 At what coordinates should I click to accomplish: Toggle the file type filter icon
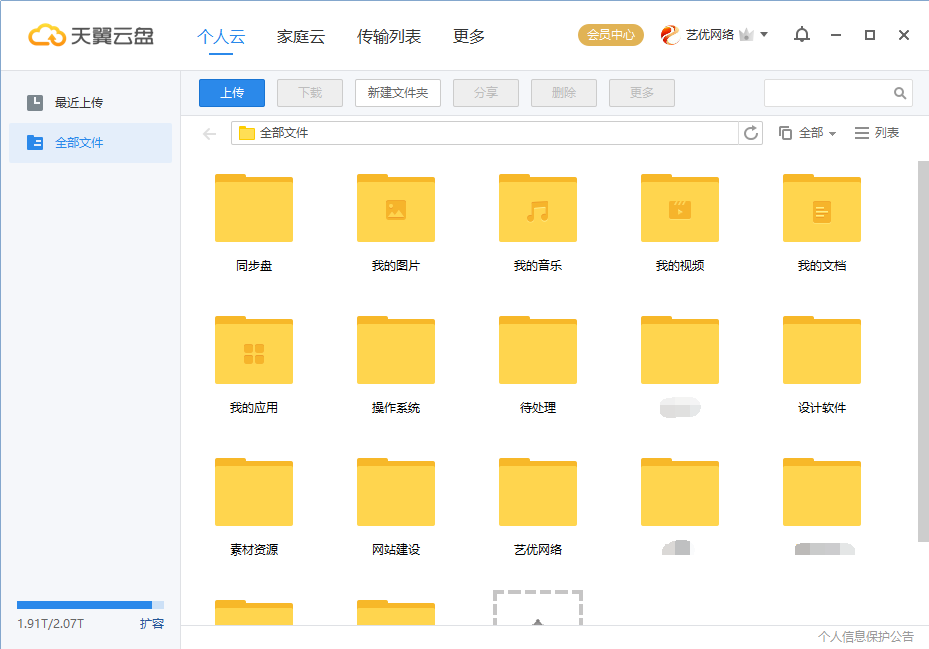pos(786,132)
